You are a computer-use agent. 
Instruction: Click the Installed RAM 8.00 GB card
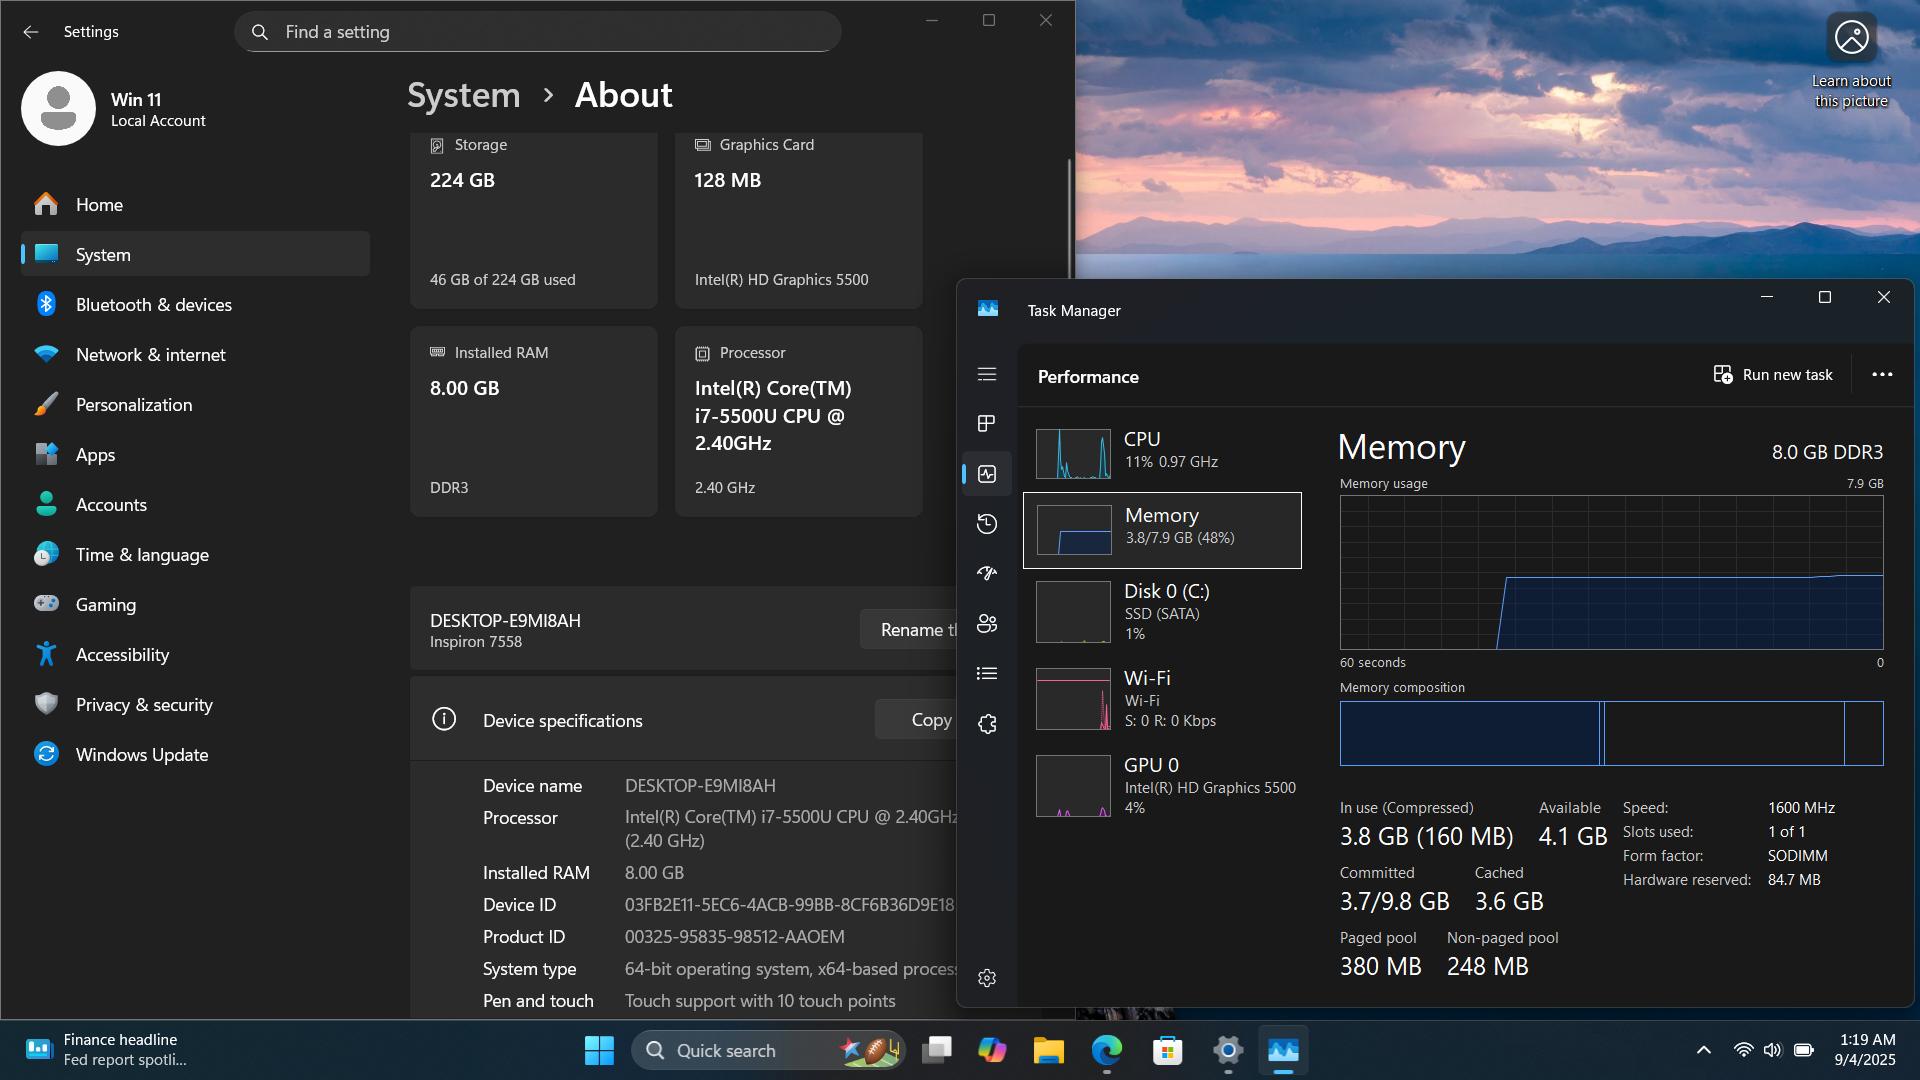point(533,421)
